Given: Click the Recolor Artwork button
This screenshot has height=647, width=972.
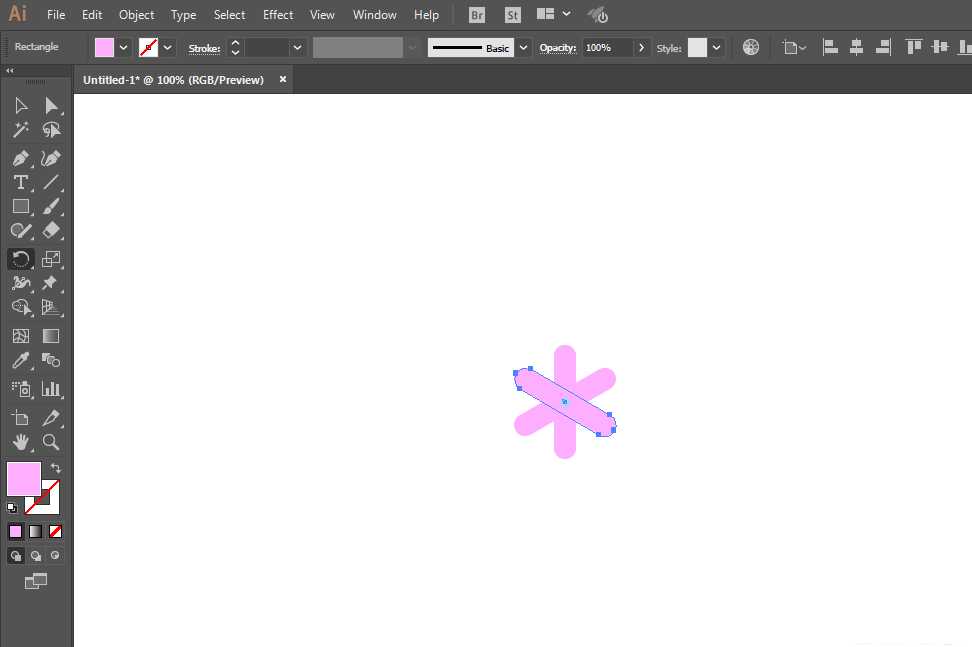Looking at the screenshot, I should tap(751, 48).
